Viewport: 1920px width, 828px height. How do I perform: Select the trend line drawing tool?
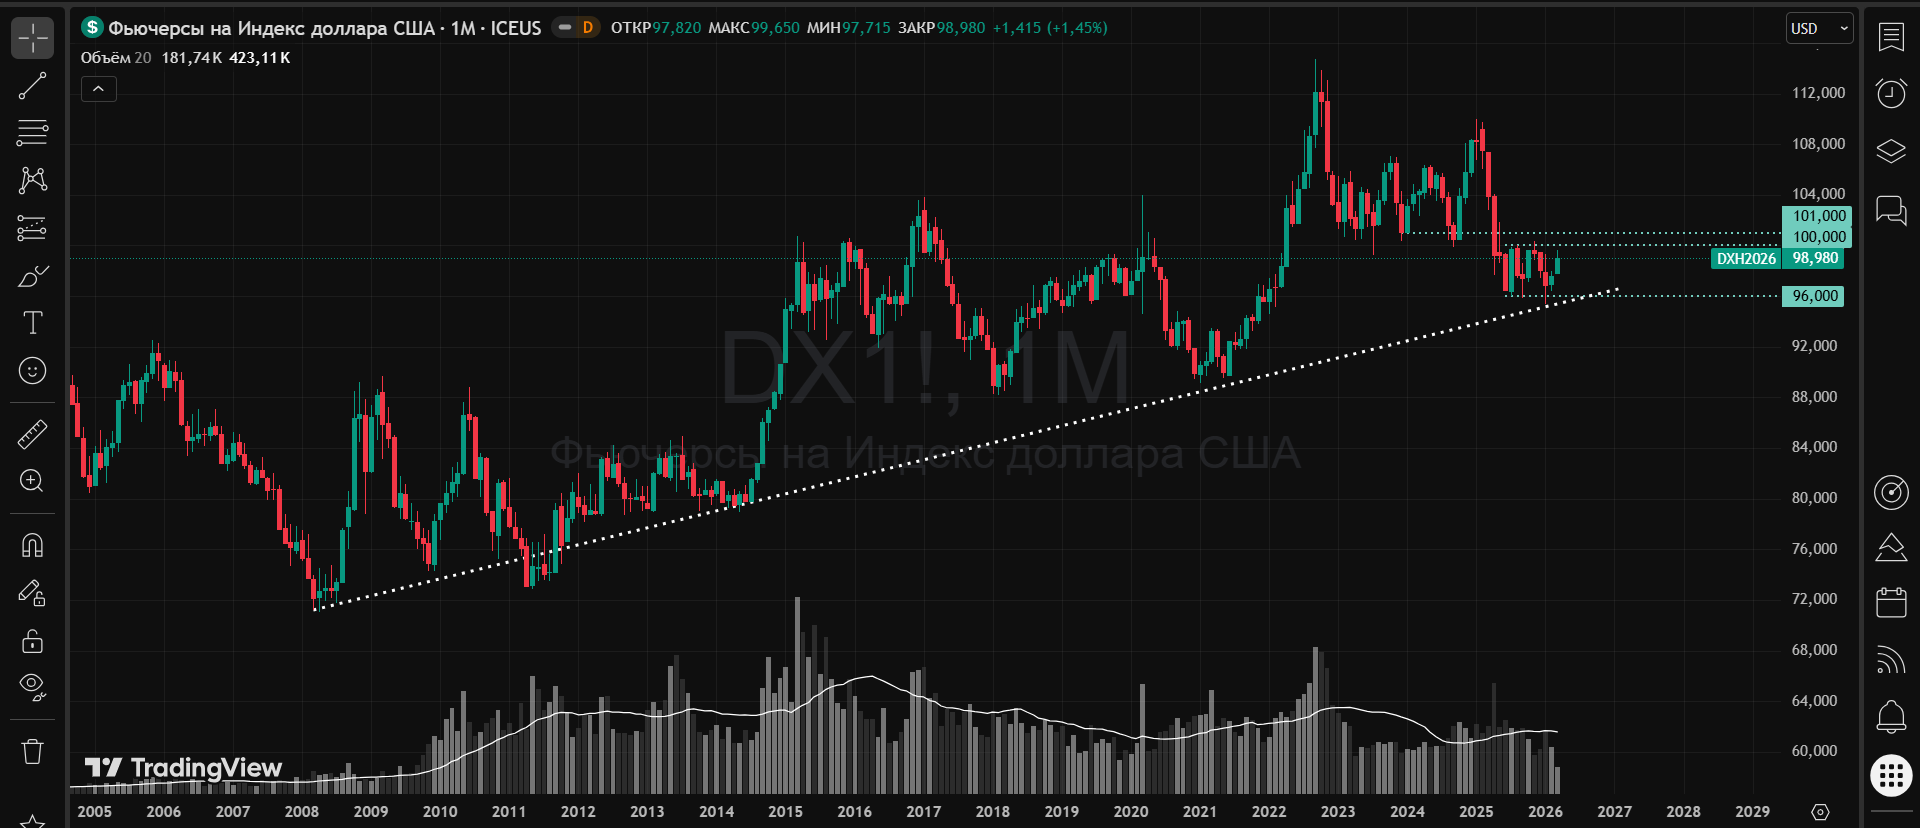(x=33, y=86)
